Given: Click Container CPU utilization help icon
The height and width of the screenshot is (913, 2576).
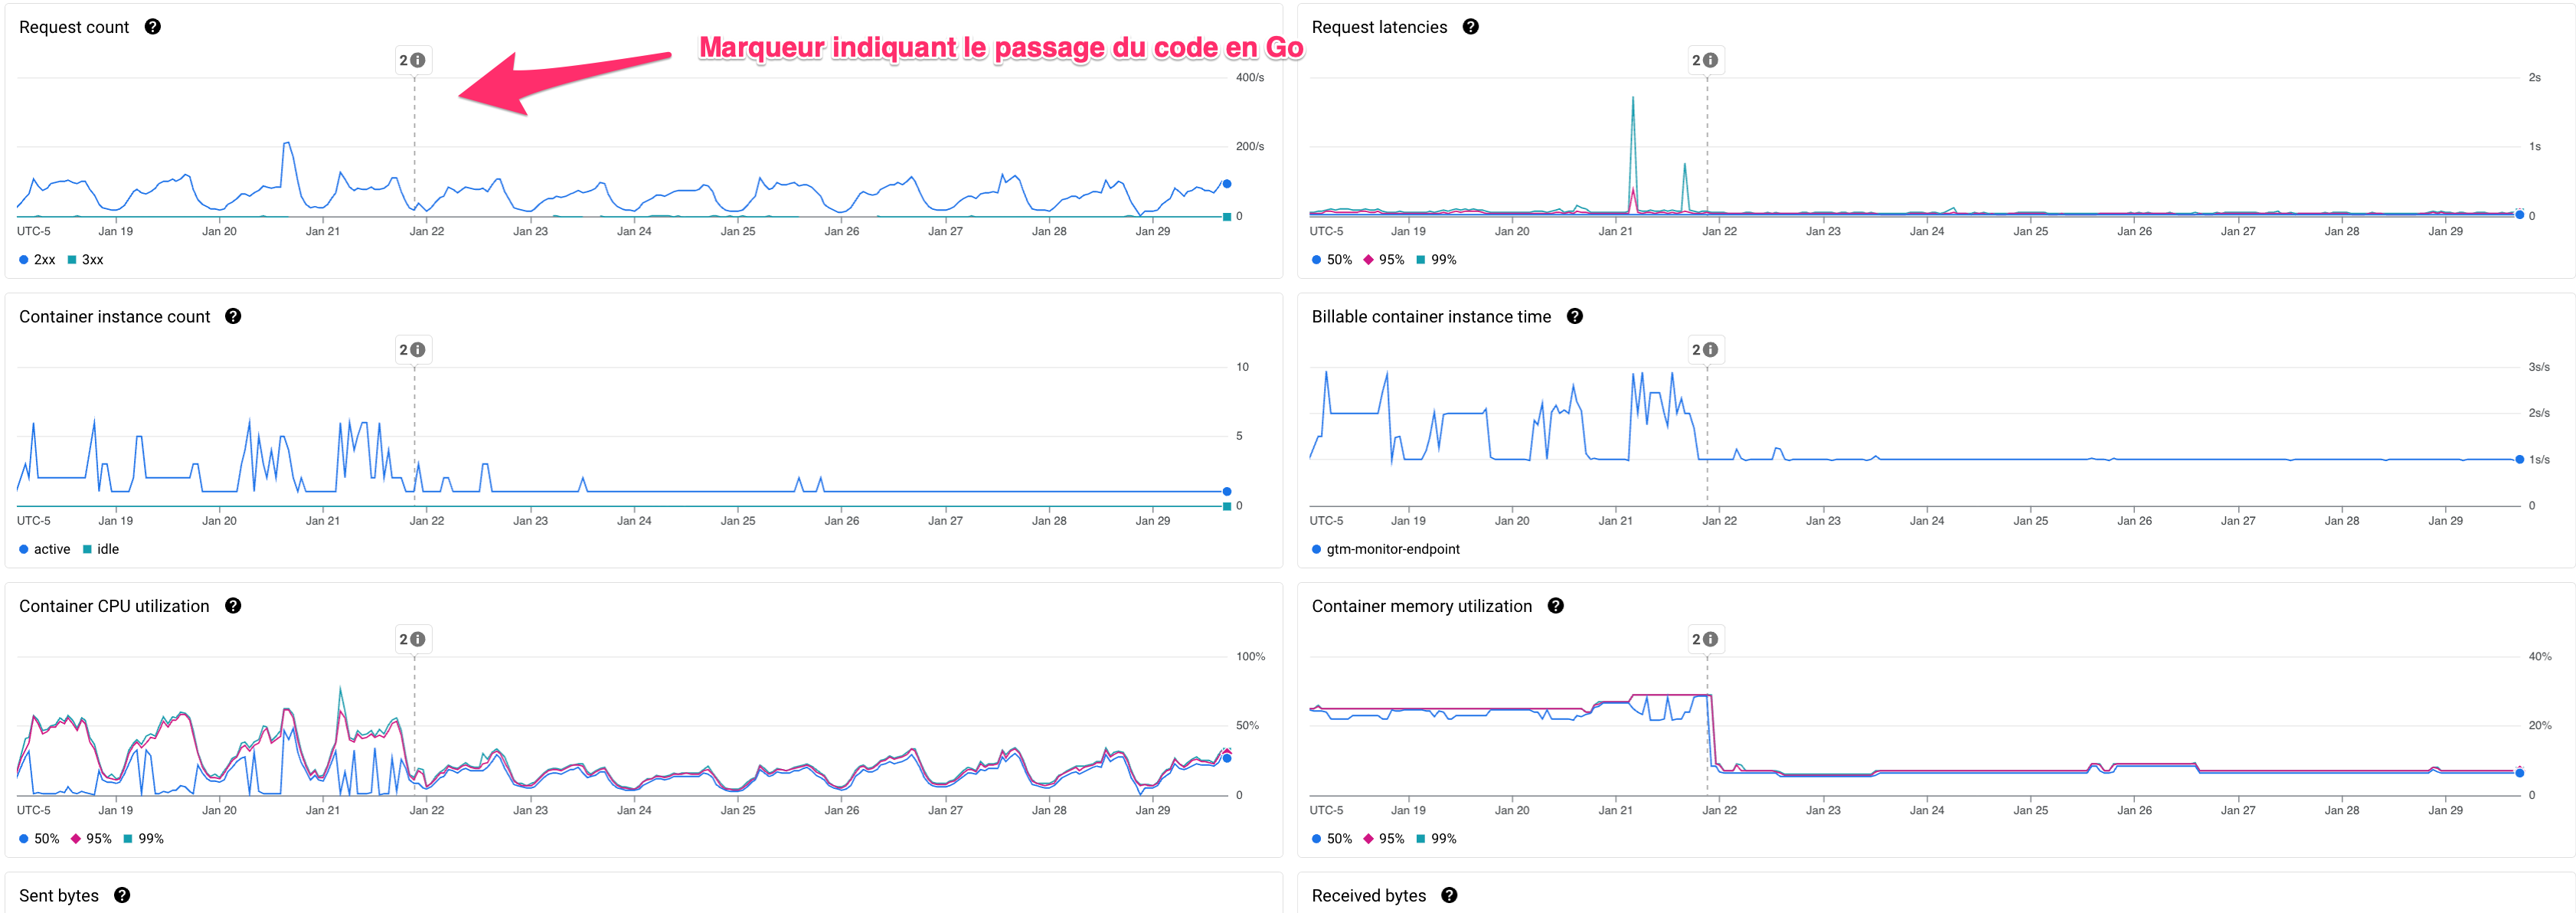Looking at the screenshot, I should 233,606.
